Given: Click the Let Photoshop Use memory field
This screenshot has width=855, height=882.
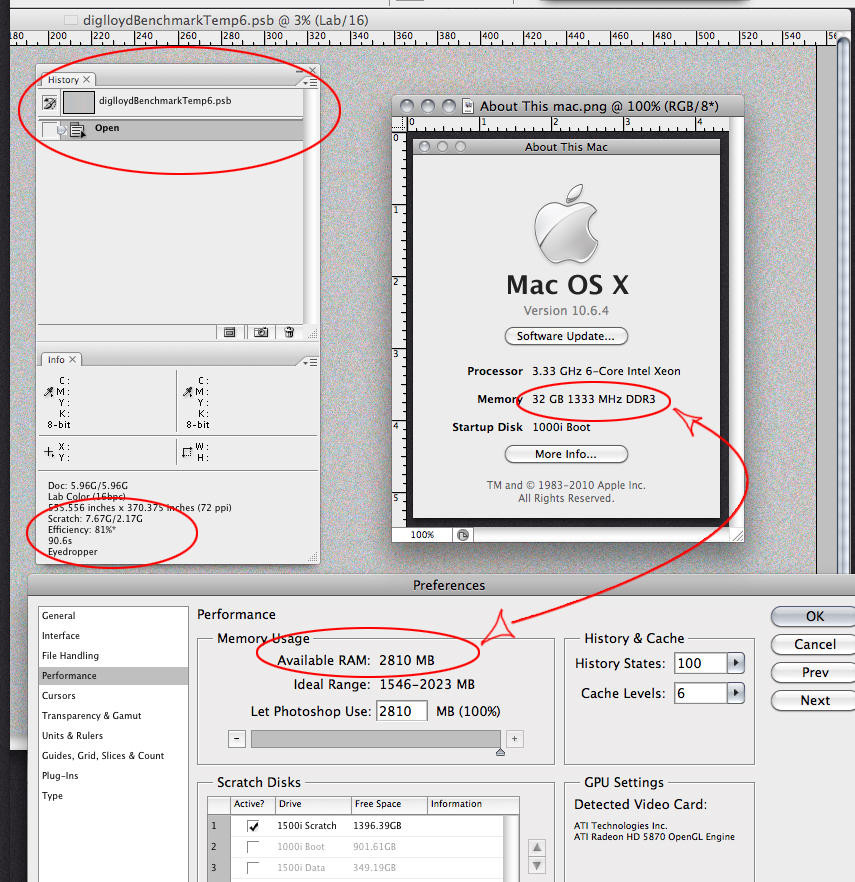Looking at the screenshot, I should (402, 712).
